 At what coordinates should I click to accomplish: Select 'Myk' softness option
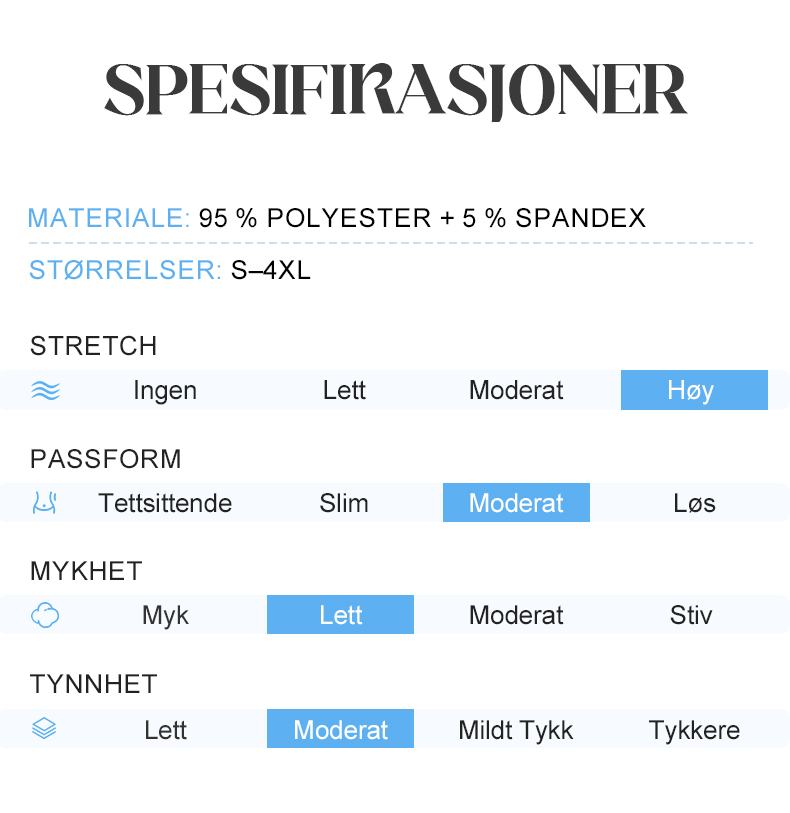pos(165,615)
